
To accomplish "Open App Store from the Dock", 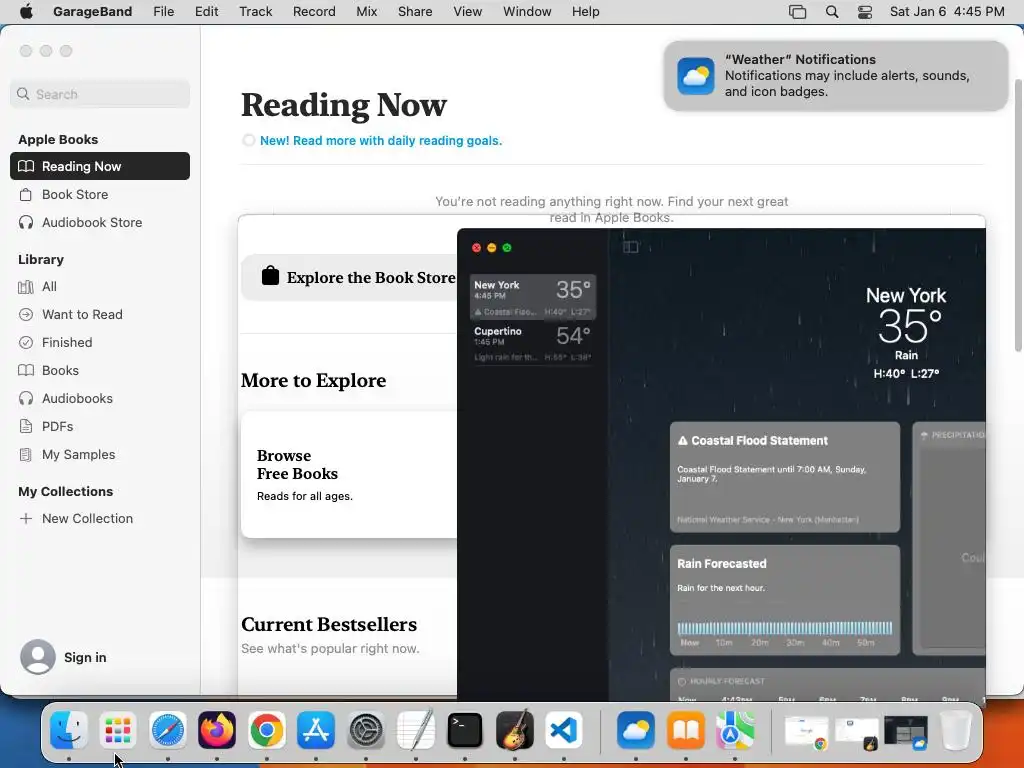I will click(x=316, y=730).
